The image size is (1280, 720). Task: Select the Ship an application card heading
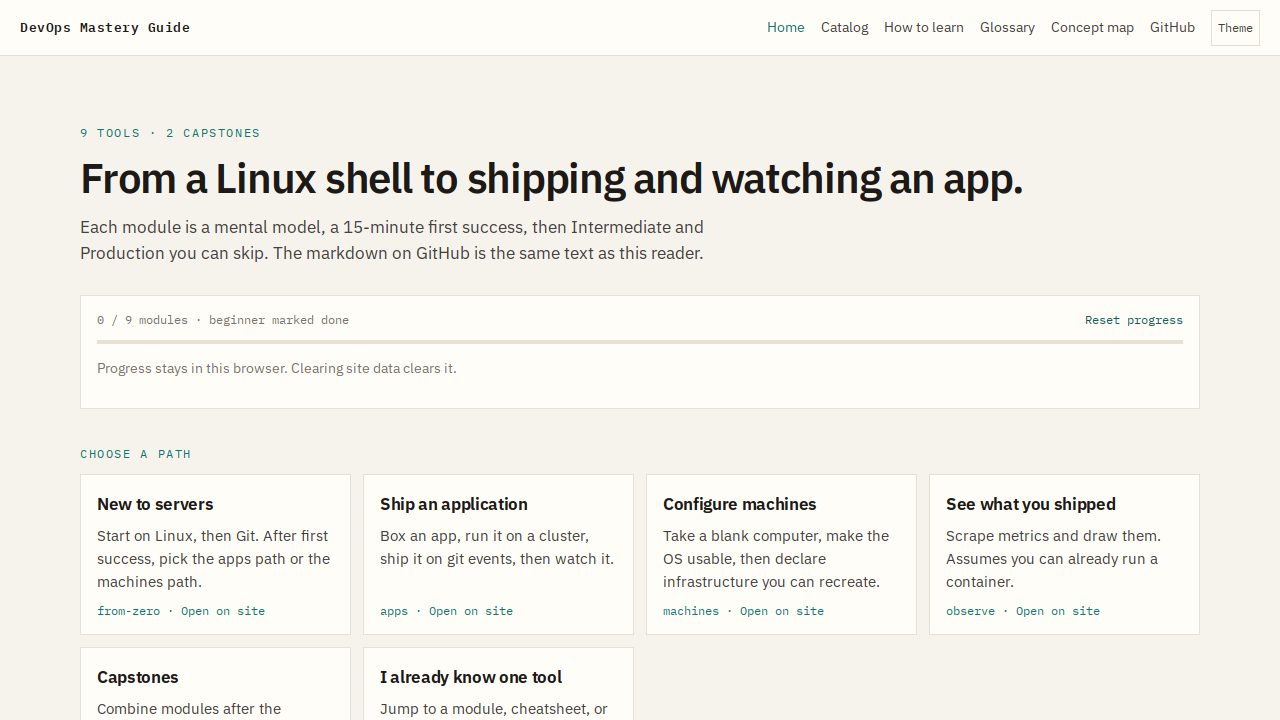click(x=454, y=504)
